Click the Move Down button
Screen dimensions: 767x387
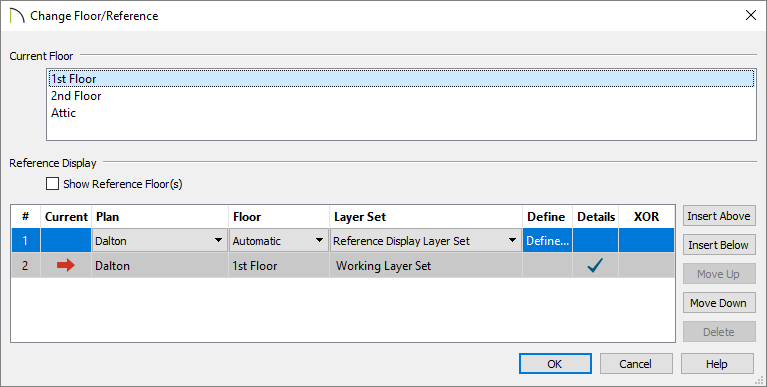719,303
